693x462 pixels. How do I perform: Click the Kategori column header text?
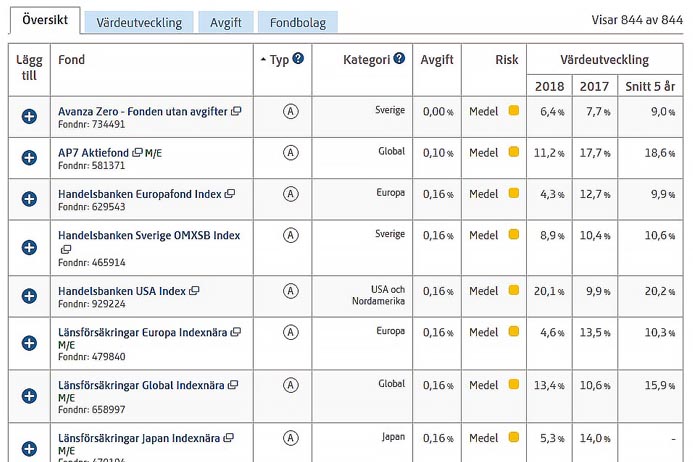click(x=366, y=60)
